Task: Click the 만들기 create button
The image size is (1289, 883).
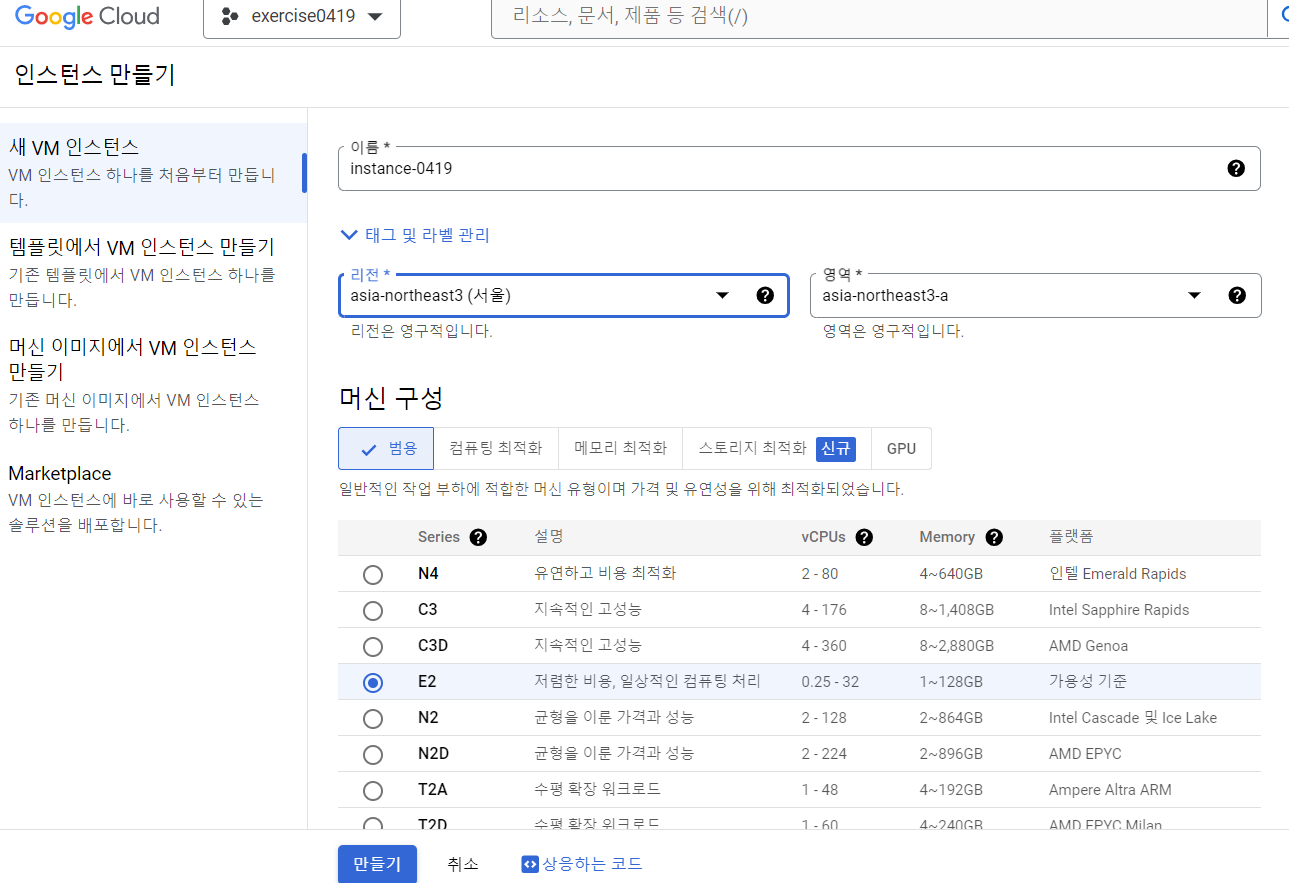Action: [377, 864]
